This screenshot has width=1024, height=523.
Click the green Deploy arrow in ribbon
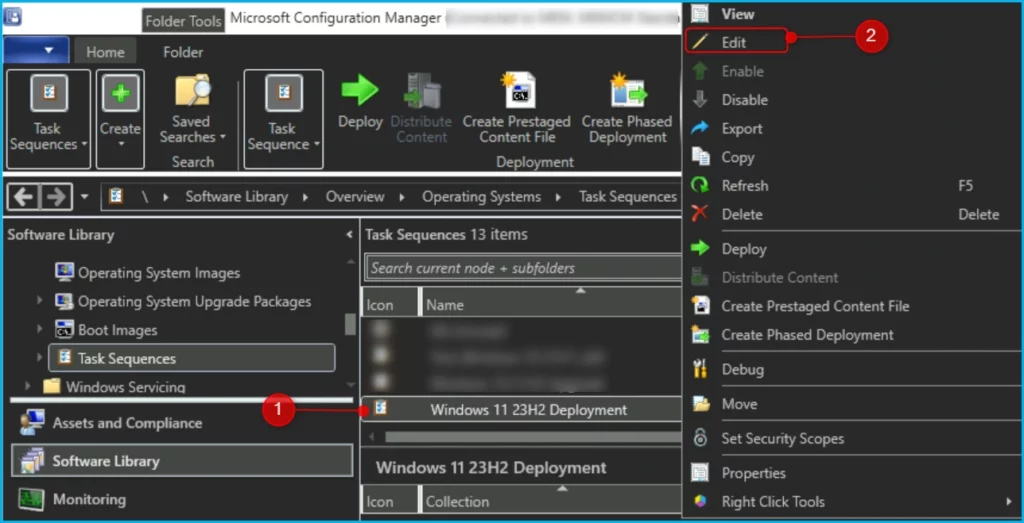(360, 90)
